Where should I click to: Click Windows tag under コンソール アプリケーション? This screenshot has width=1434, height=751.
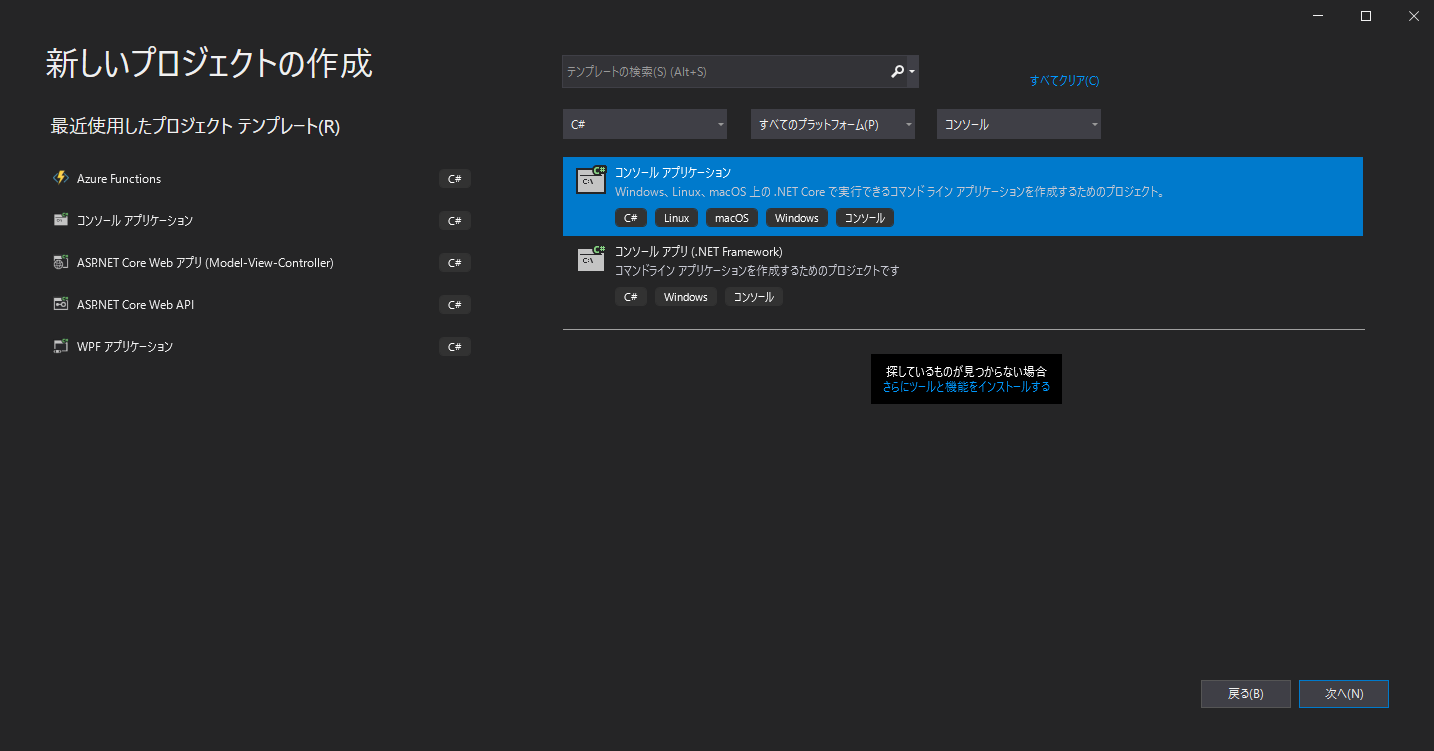[796, 218]
